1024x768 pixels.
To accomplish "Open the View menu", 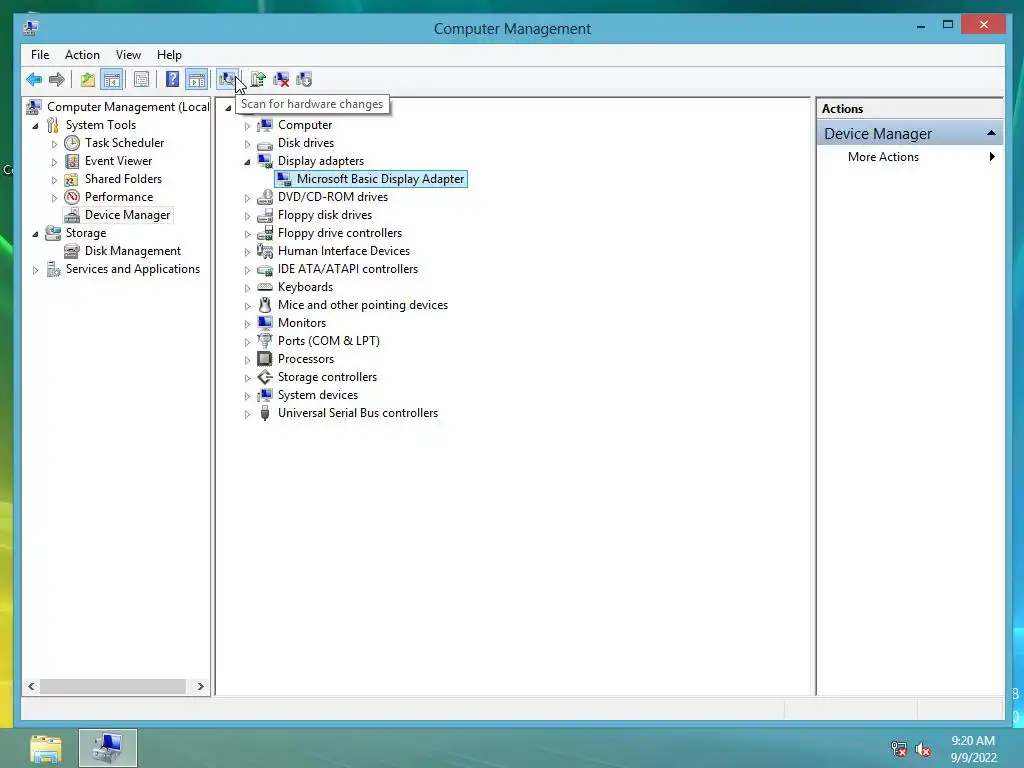I will pos(128,55).
